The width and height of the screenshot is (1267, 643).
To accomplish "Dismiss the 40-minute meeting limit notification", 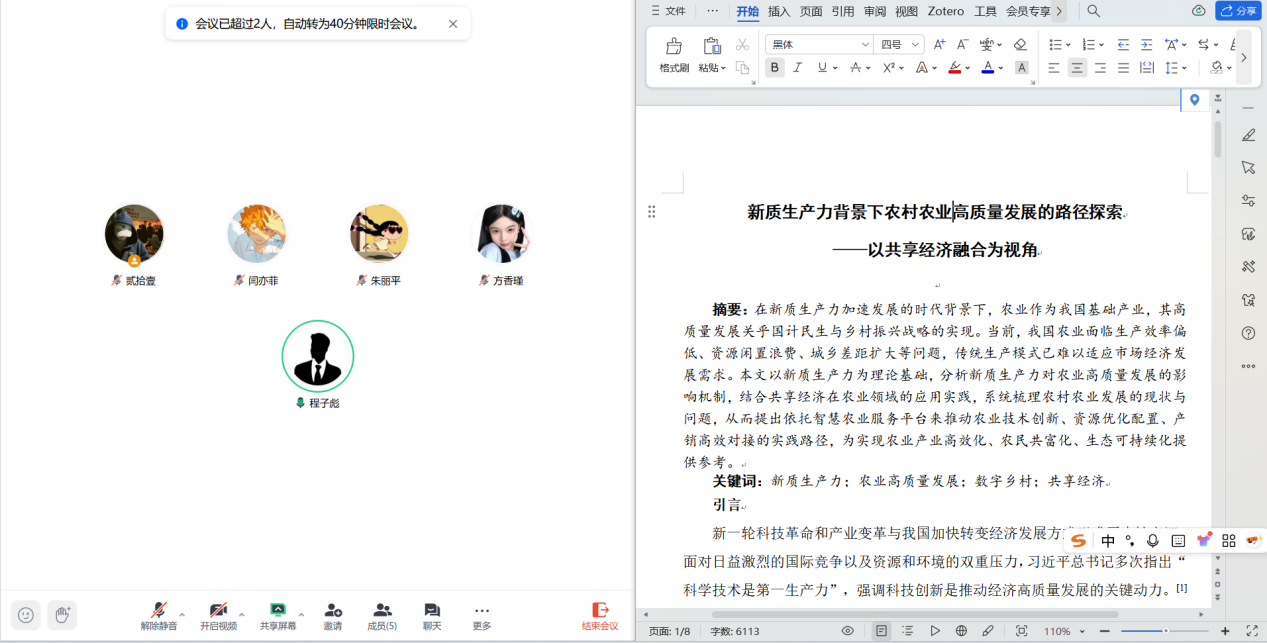I will pos(453,24).
